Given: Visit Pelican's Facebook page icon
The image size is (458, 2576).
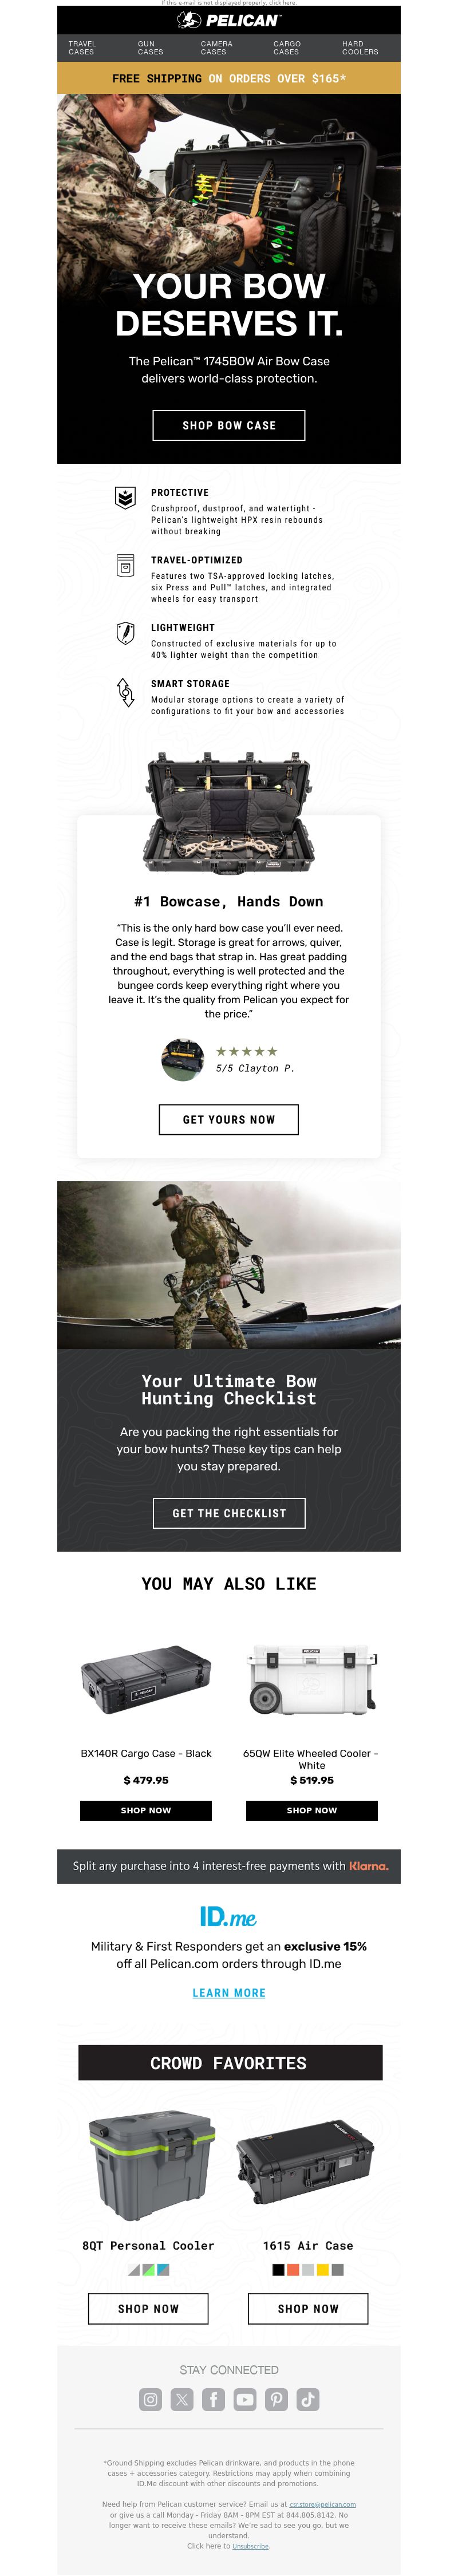Looking at the screenshot, I should pyautogui.click(x=213, y=2399).
